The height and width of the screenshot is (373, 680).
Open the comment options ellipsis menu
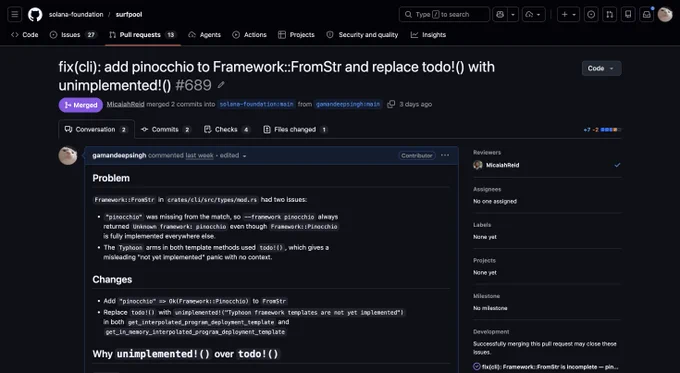coord(445,155)
